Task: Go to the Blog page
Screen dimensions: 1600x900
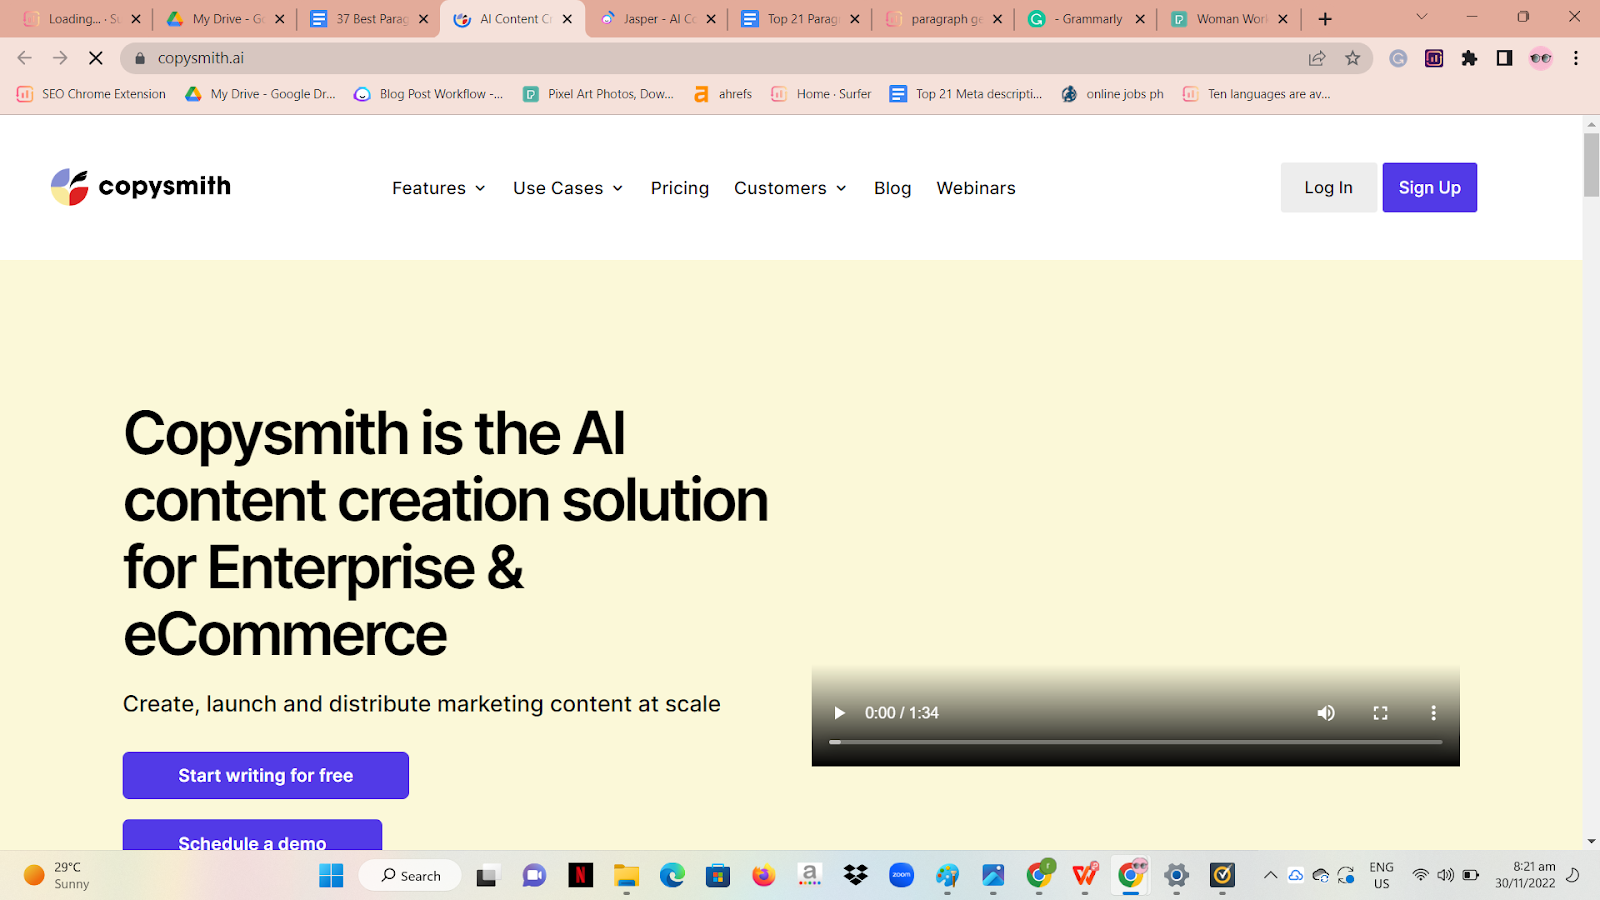Action: 892,188
